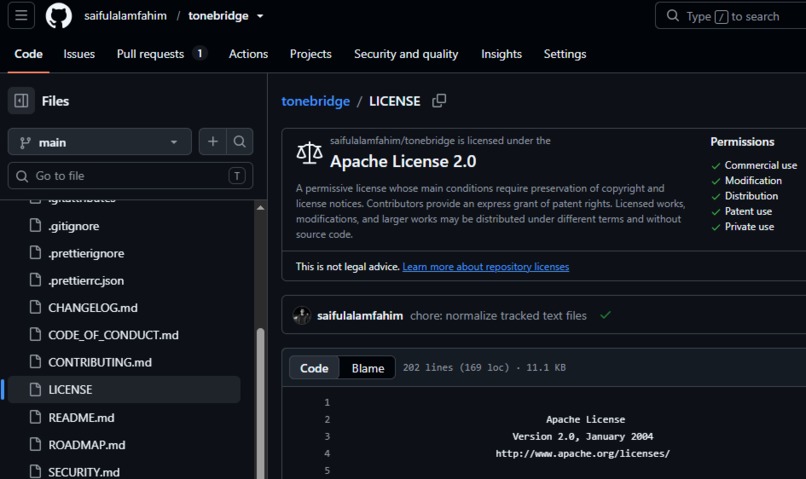
Task: Open saifulalamfahim avatar on commit row
Action: point(302,316)
